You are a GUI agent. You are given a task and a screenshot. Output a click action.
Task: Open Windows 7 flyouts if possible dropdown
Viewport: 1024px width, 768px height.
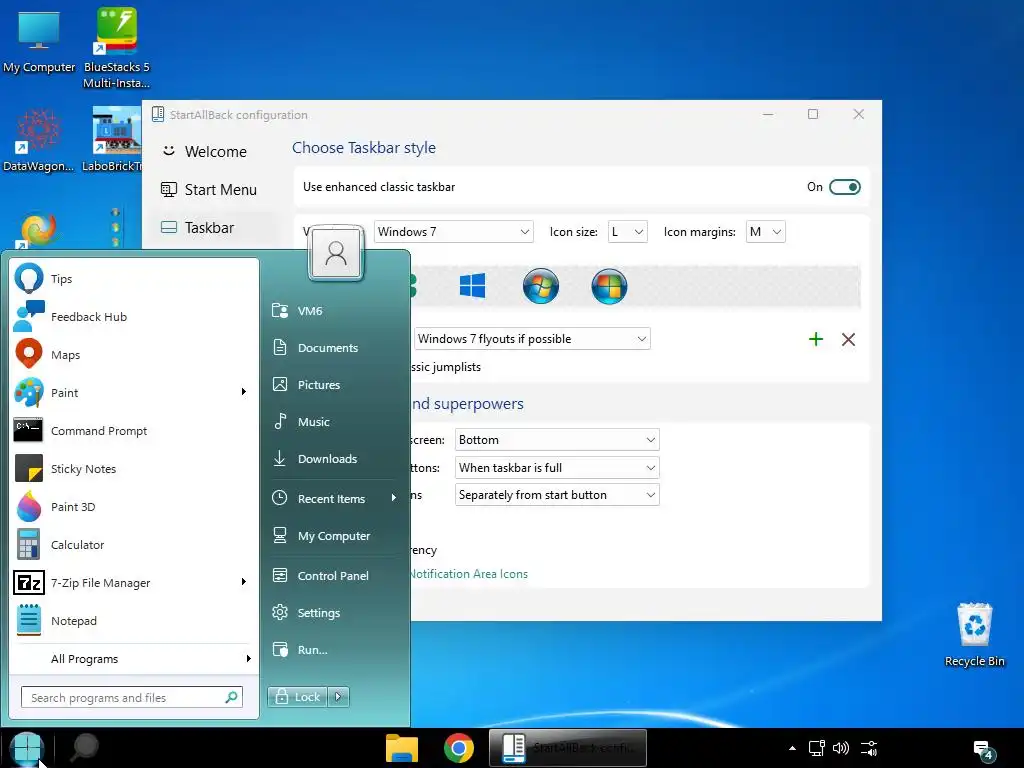point(532,339)
